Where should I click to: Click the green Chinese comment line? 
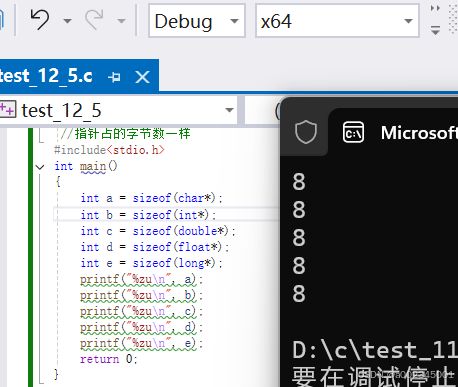pos(125,134)
